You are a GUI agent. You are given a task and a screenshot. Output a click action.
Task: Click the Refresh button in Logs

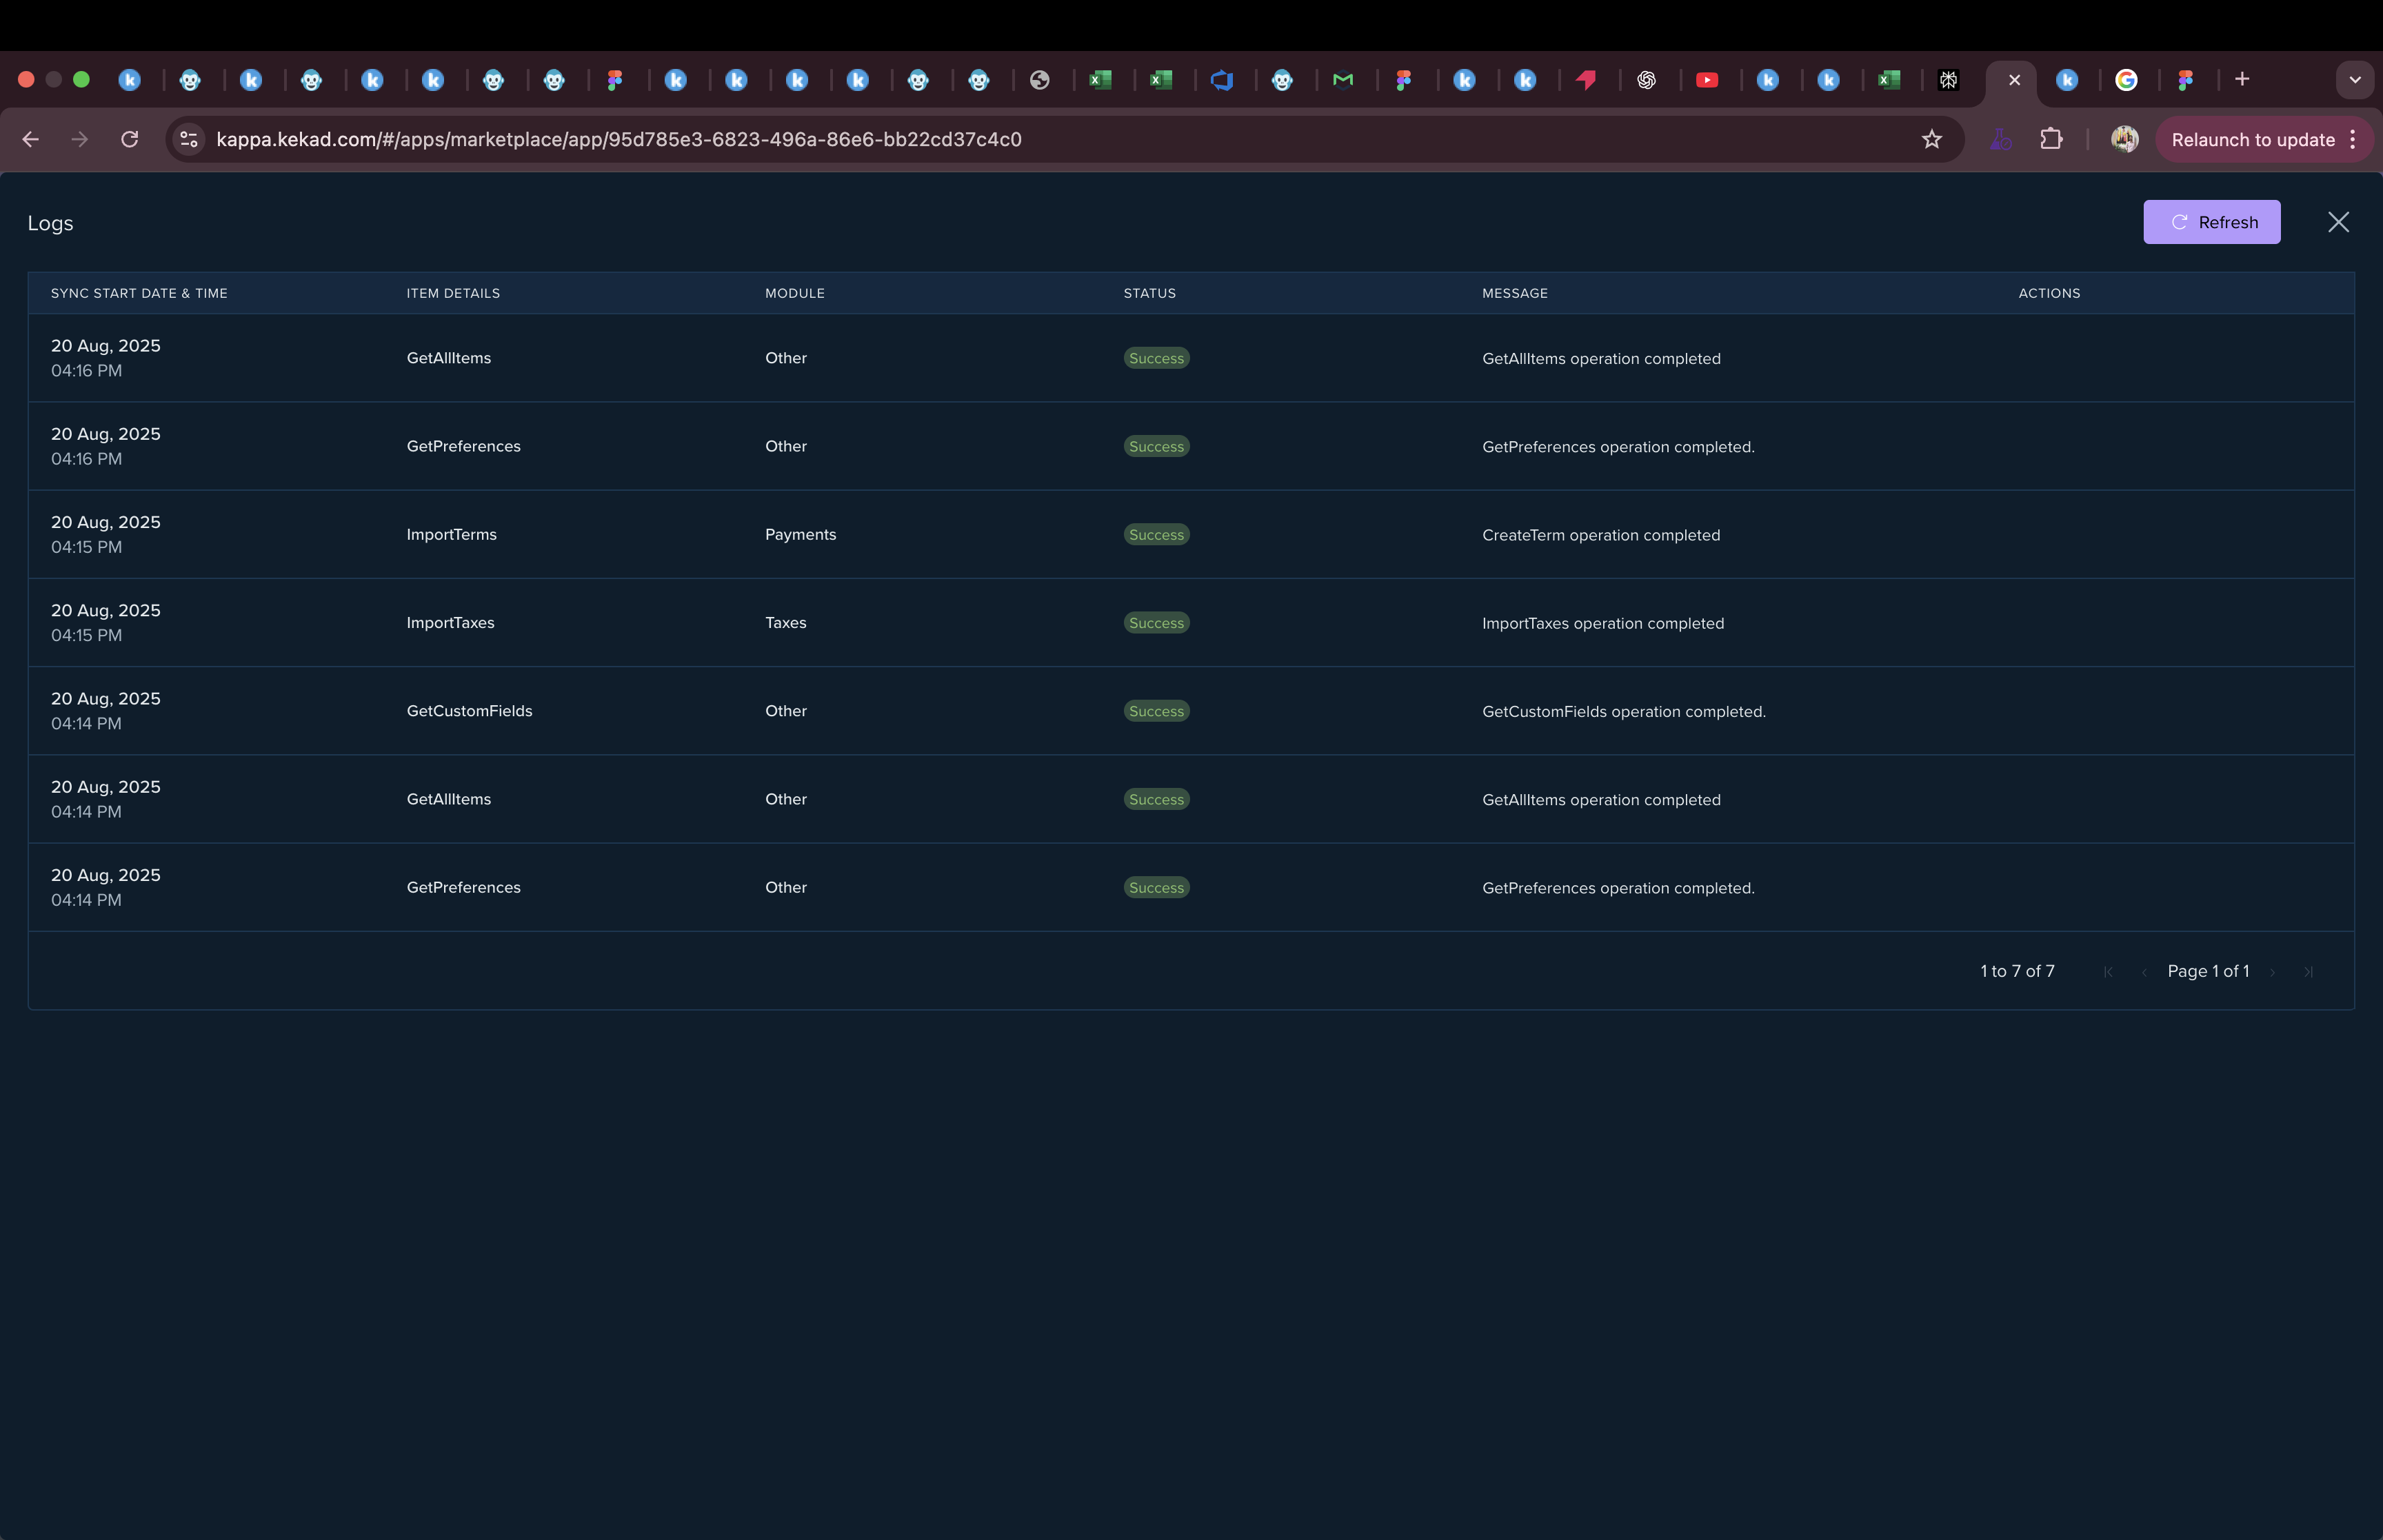pos(2211,222)
